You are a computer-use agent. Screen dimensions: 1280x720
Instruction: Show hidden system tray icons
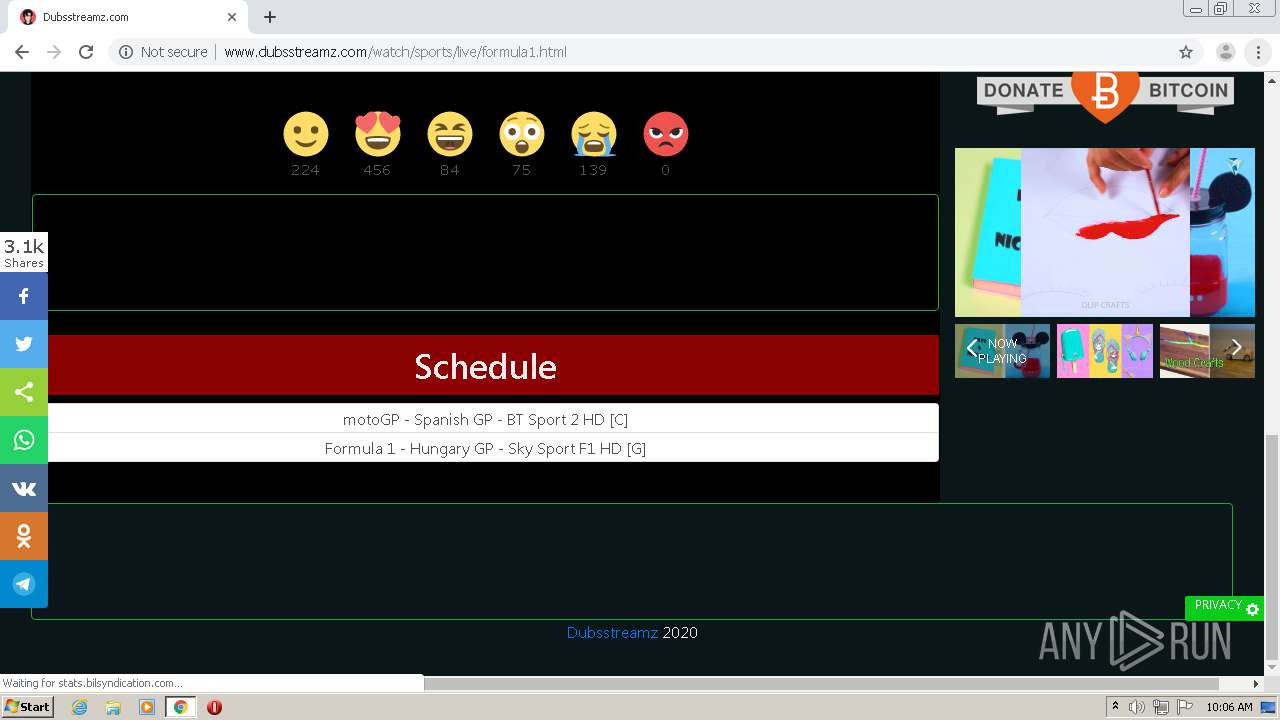pyautogui.click(x=1115, y=707)
